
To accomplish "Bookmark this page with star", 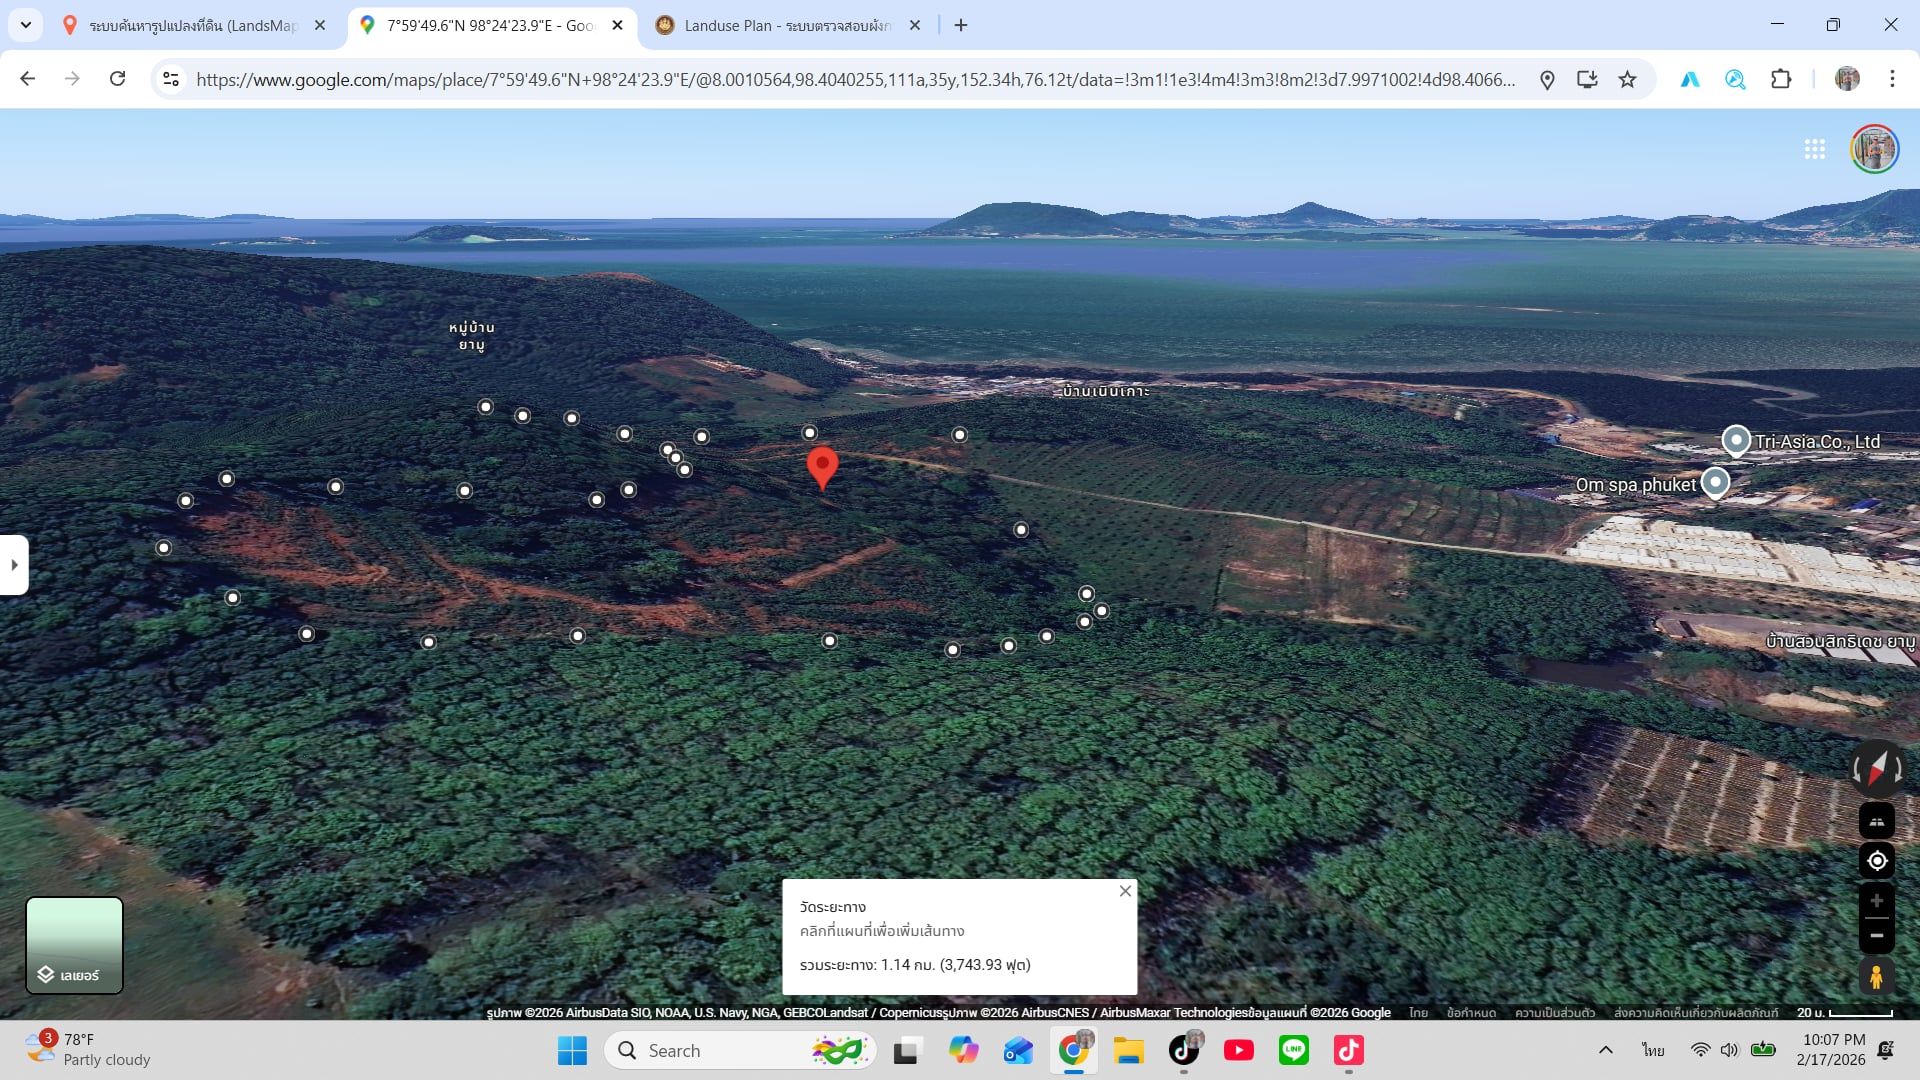I will pos(1628,79).
